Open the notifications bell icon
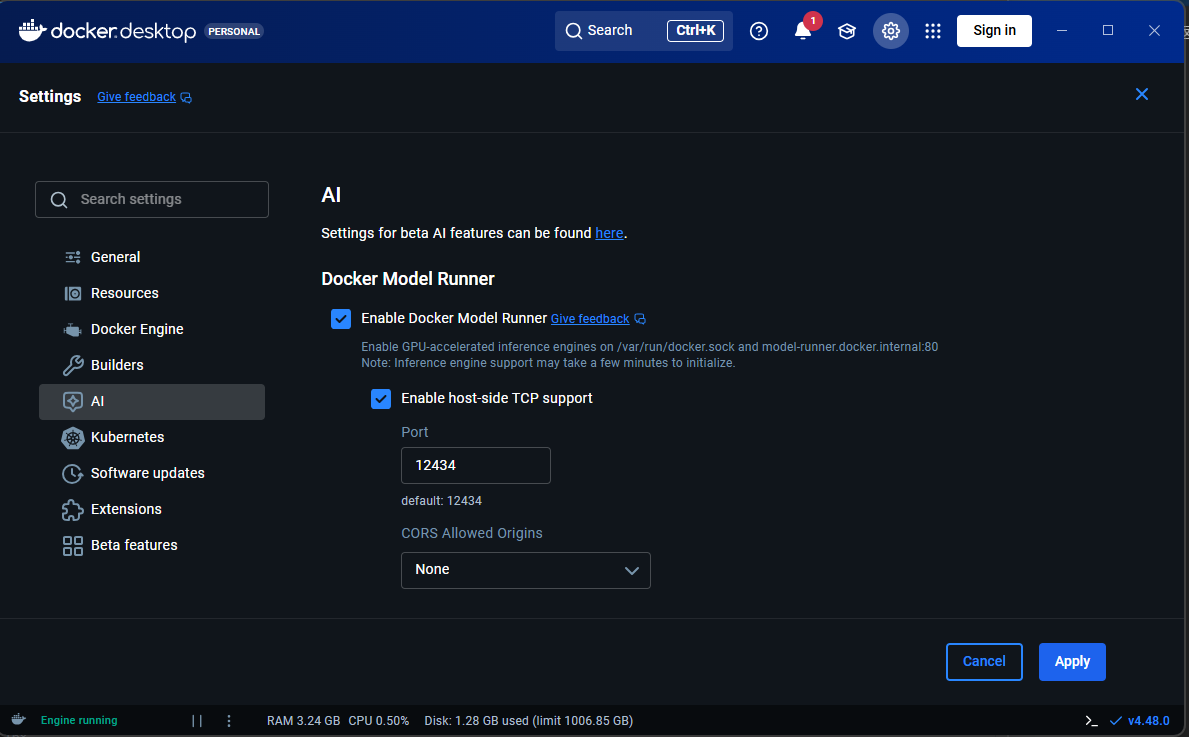 point(802,31)
